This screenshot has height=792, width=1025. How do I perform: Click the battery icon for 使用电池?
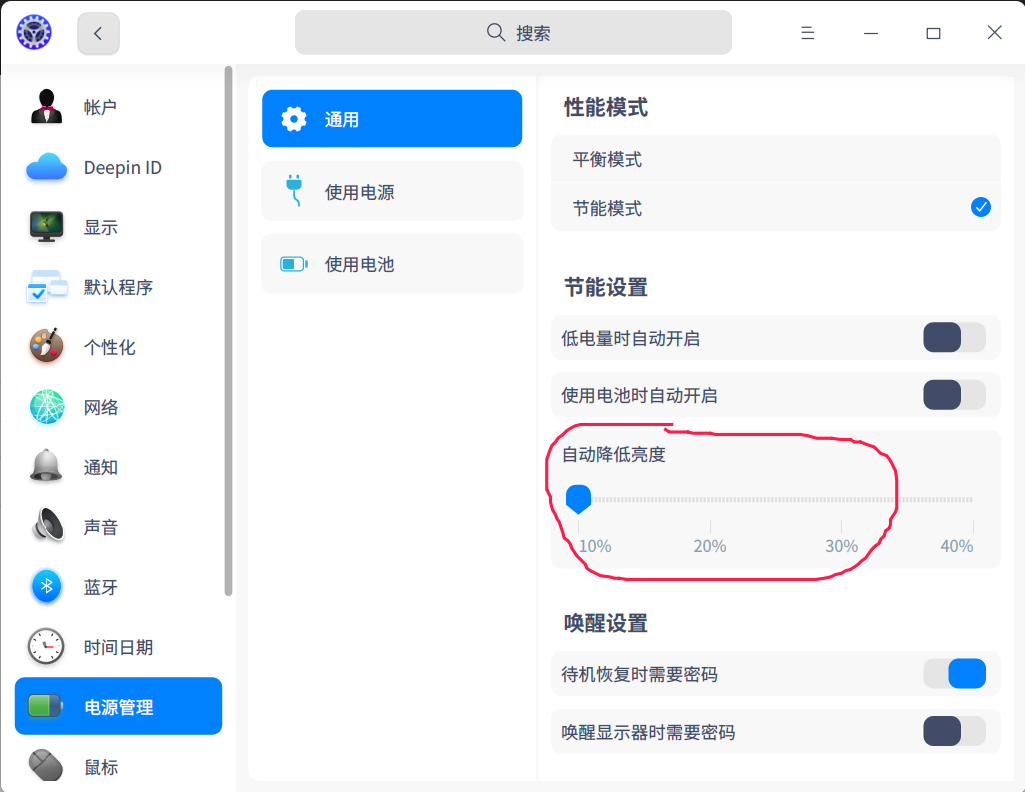[x=294, y=264]
